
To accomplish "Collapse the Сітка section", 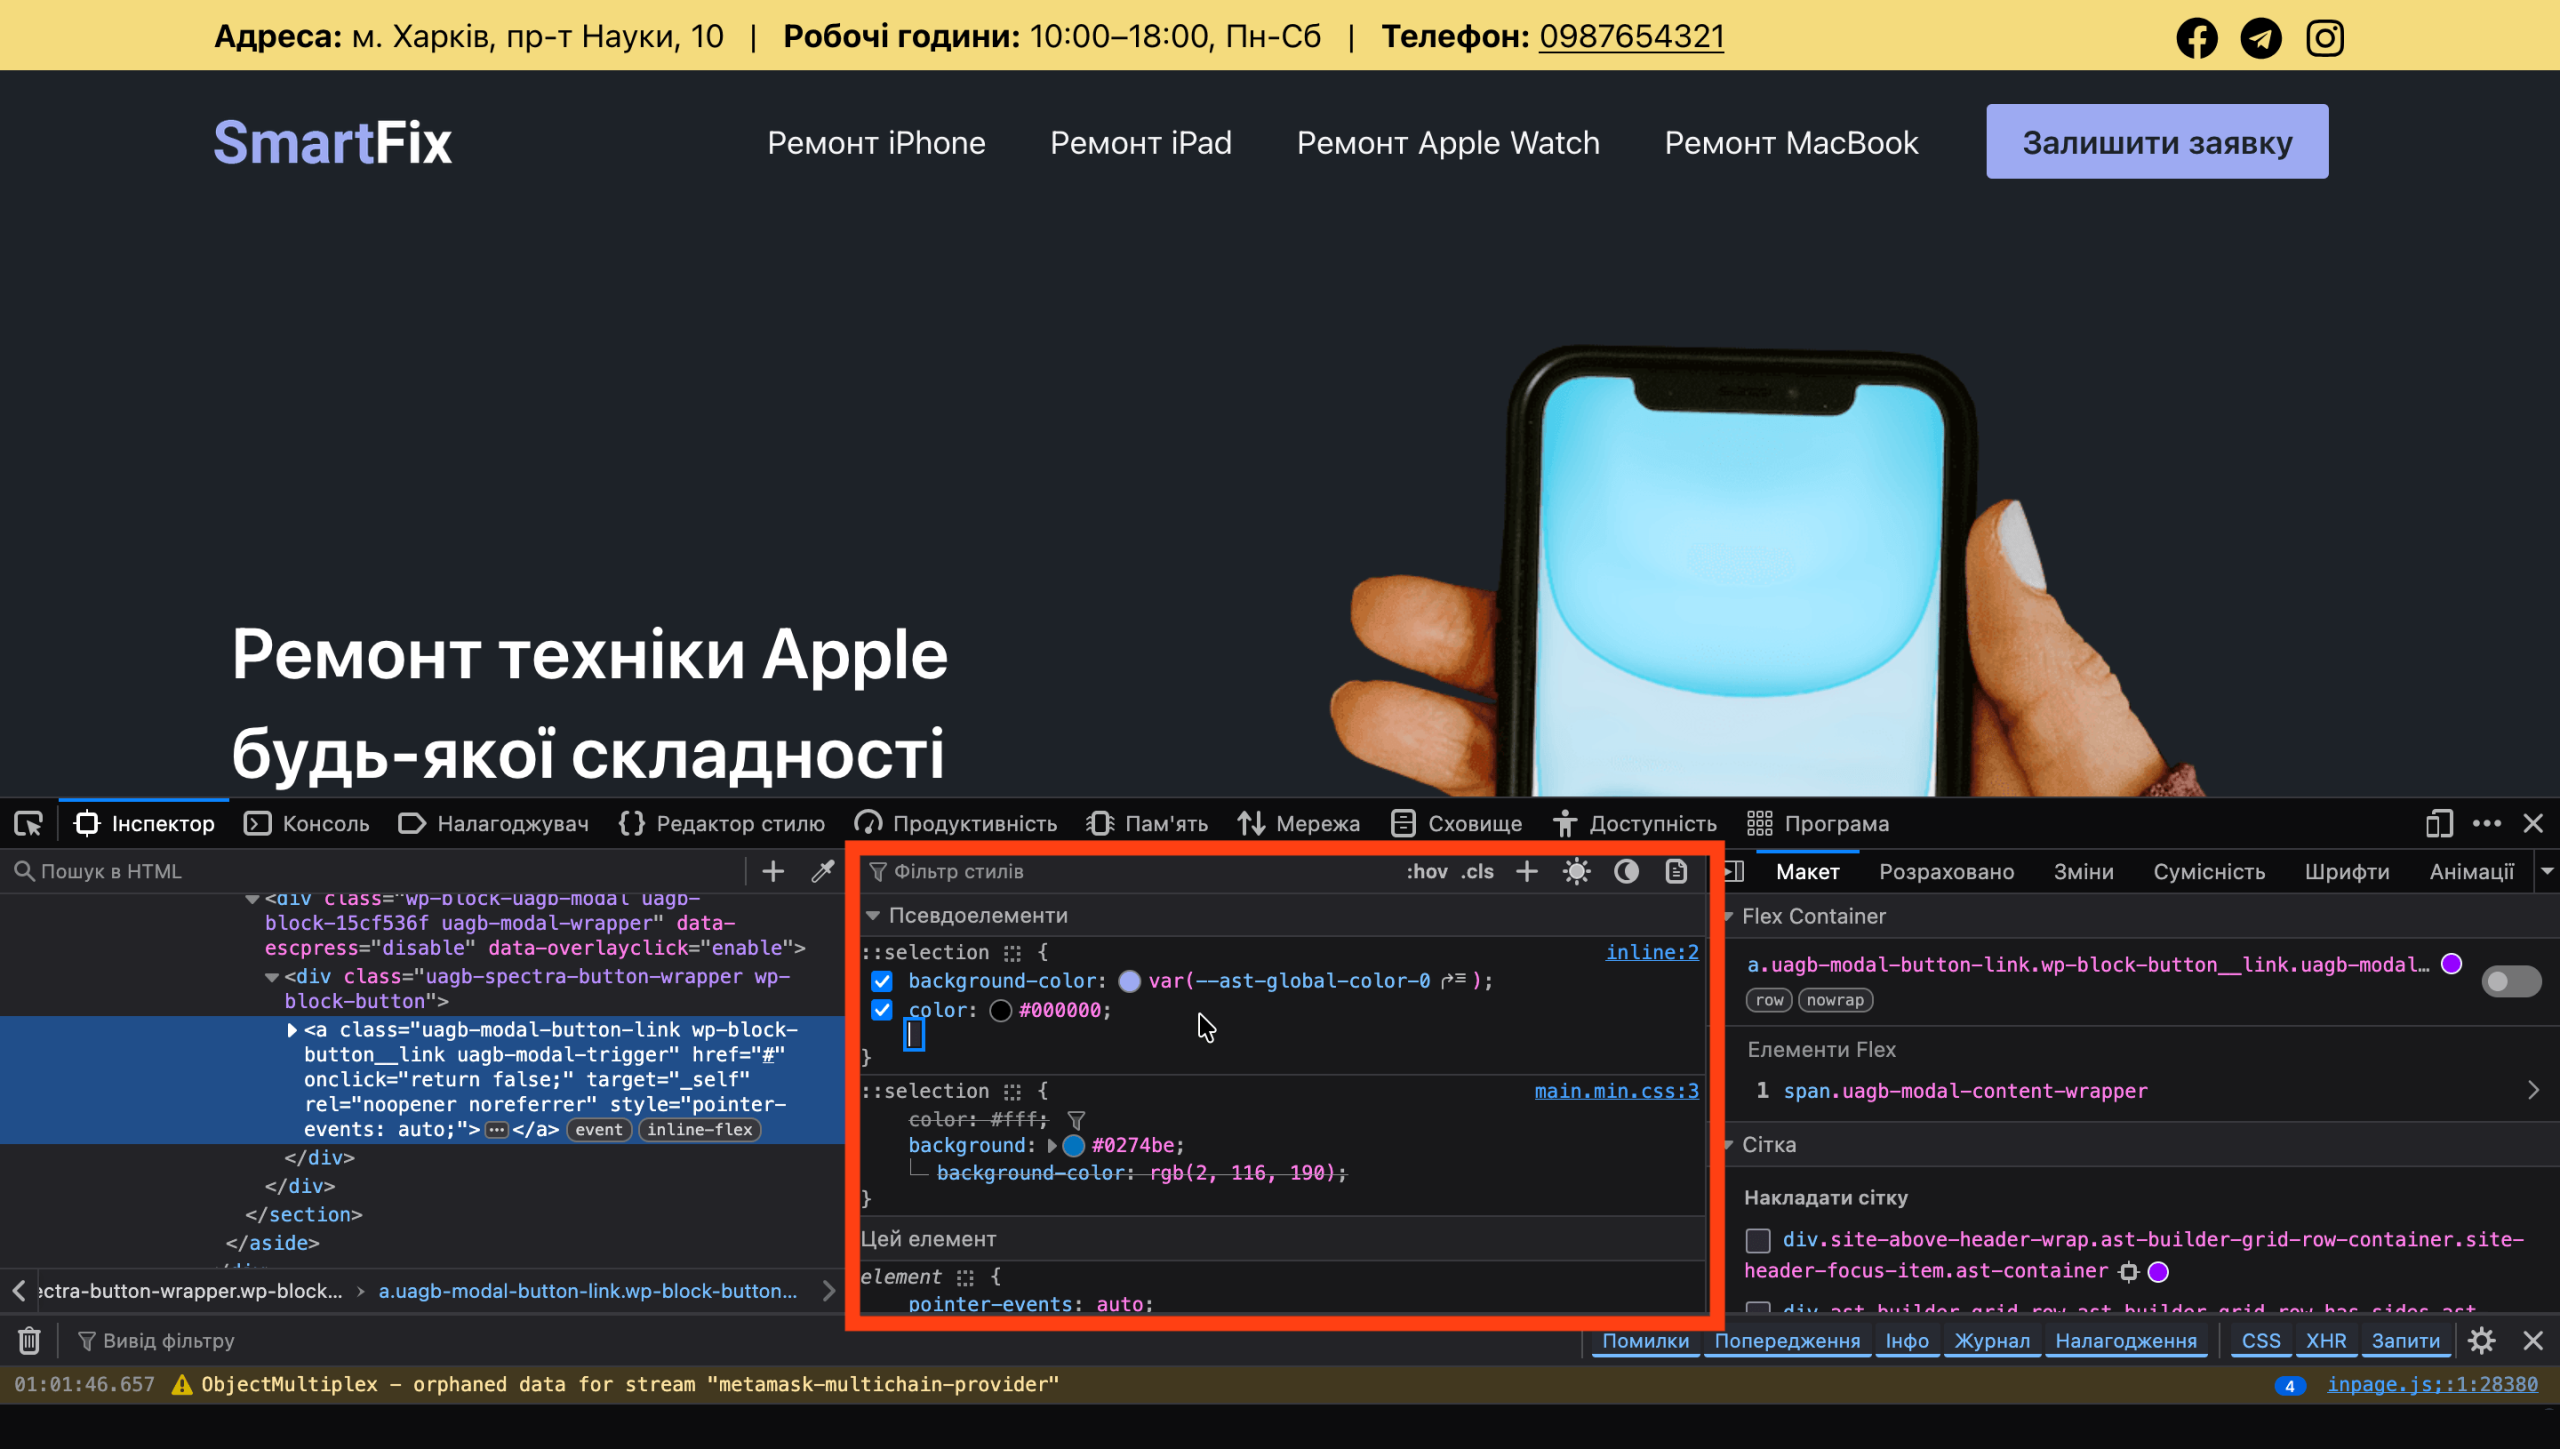I will coord(1728,1145).
